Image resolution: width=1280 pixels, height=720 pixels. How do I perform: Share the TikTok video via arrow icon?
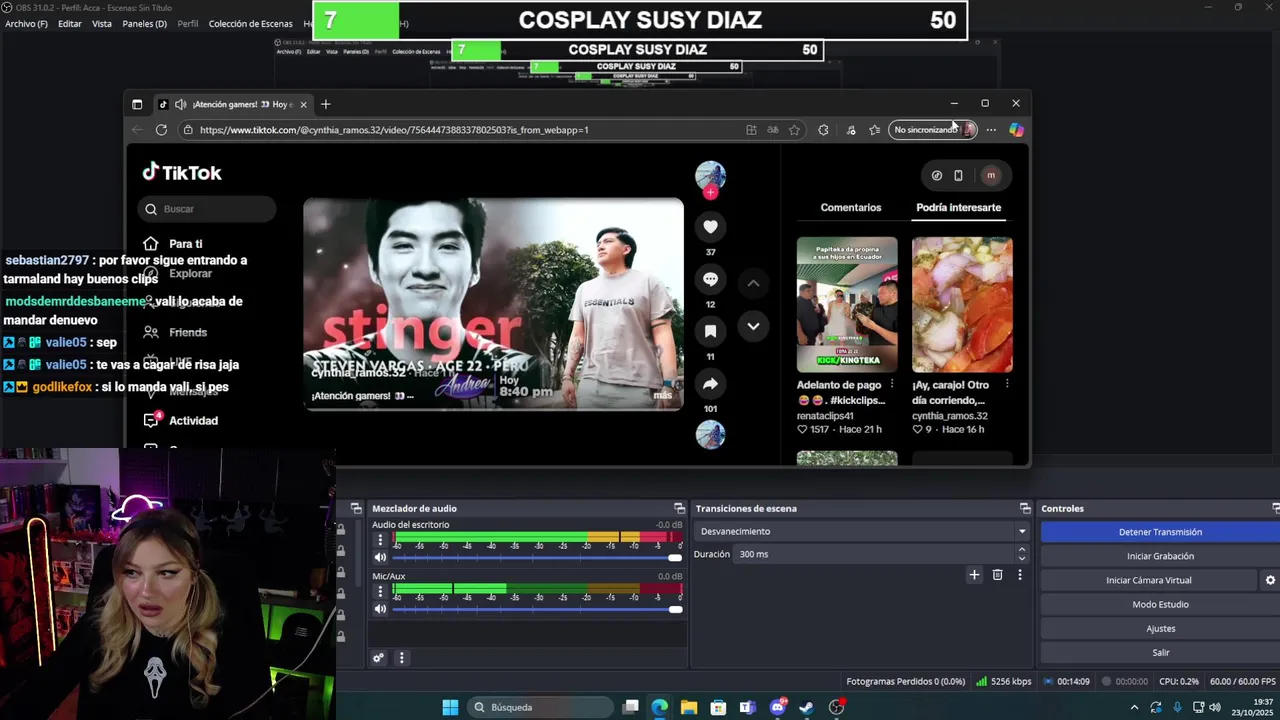710,383
